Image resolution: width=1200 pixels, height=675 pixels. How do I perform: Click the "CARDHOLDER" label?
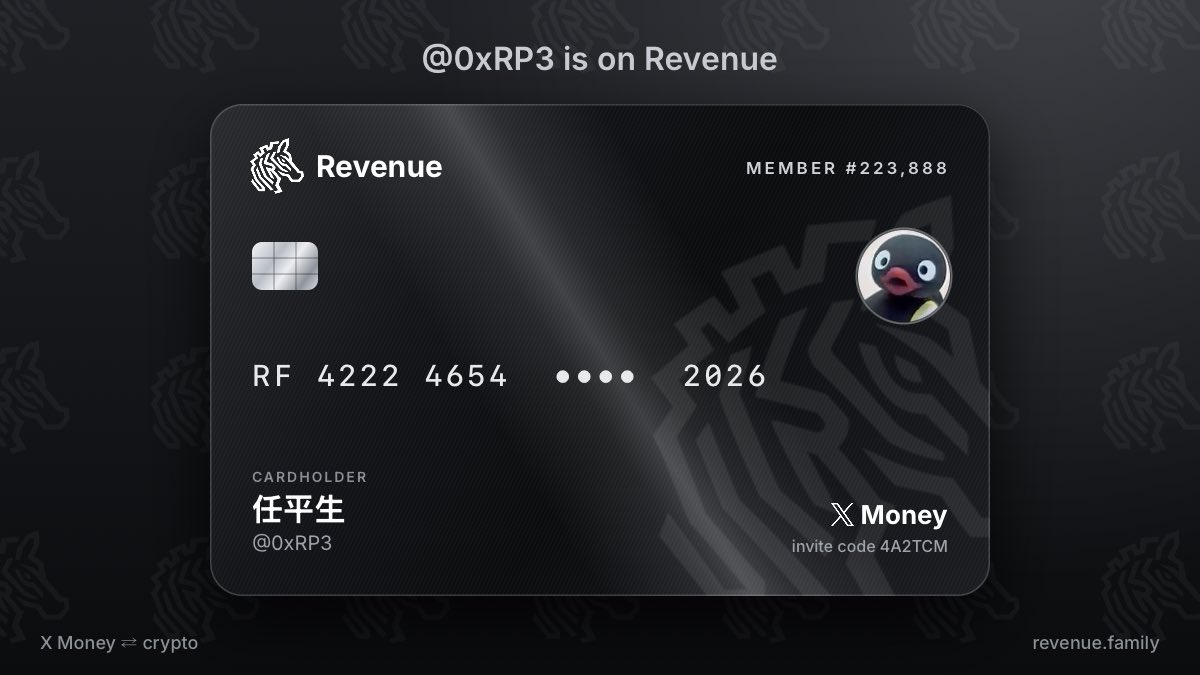[x=310, y=477]
